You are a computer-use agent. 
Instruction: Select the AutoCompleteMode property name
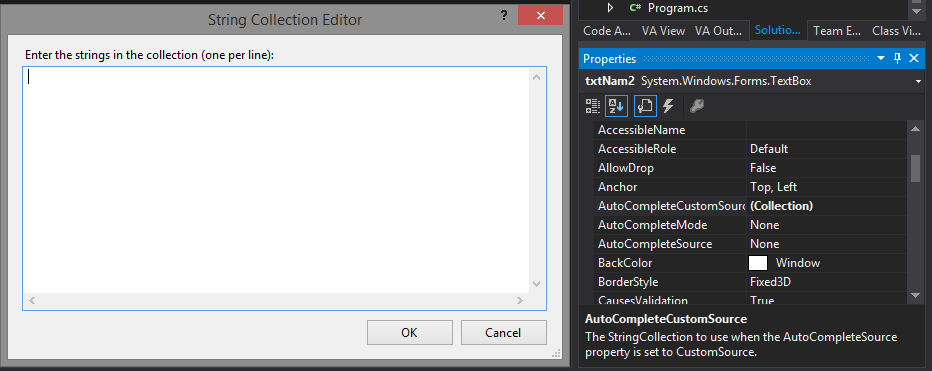(653, 225)
